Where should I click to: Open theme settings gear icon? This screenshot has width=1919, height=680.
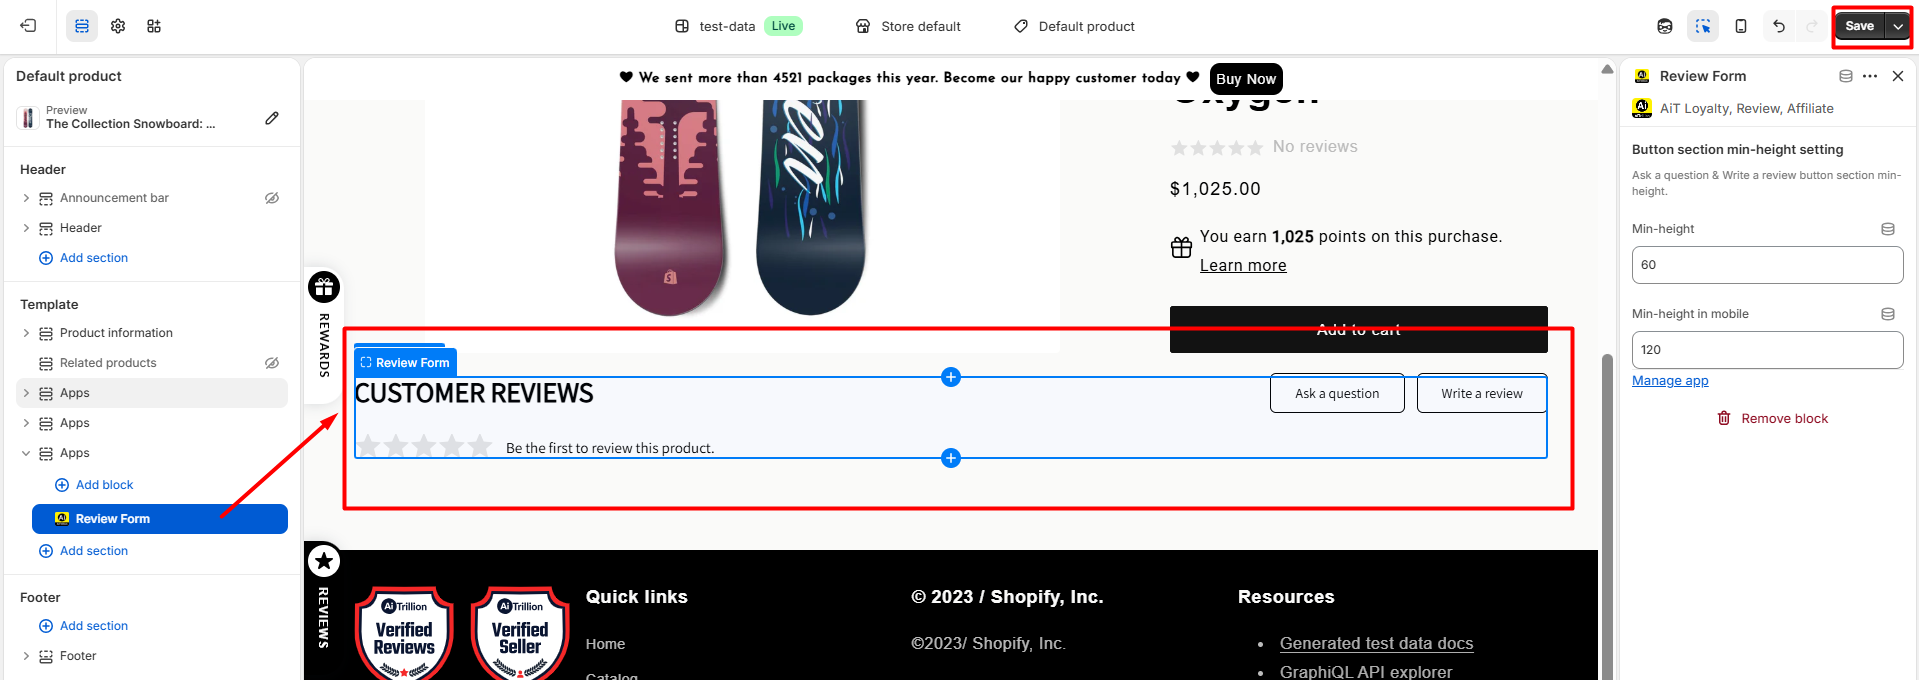(118, 26)
